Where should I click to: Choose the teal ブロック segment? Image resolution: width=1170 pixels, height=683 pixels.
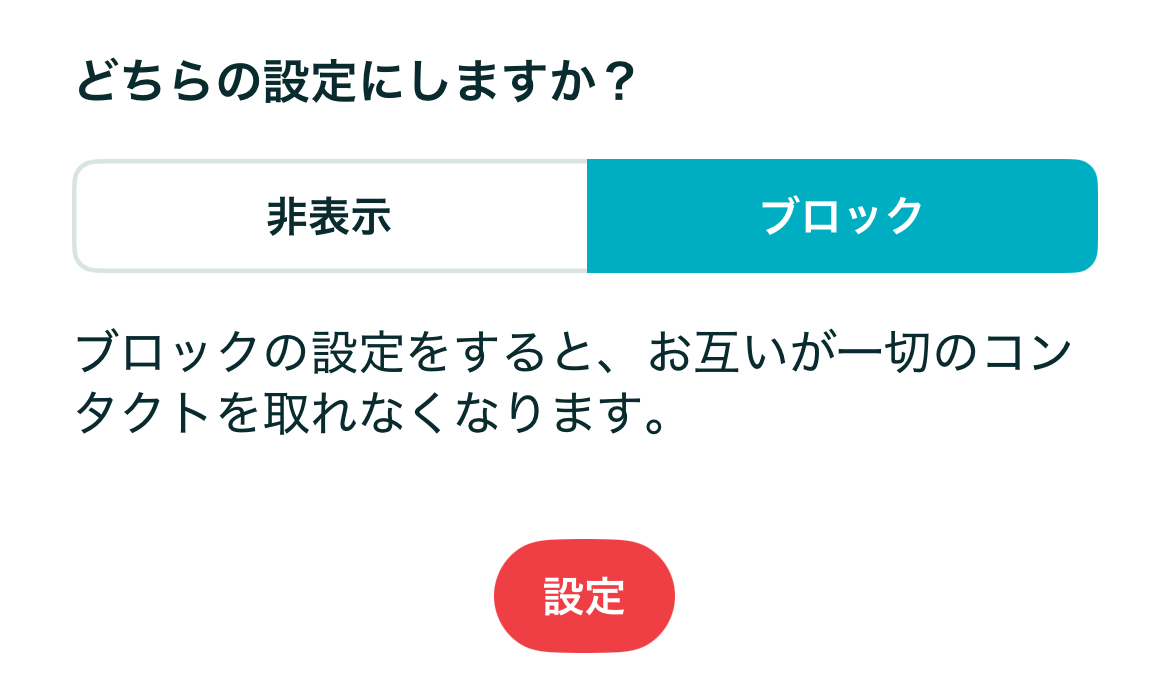pyautogui.click(x=842, y=216)
